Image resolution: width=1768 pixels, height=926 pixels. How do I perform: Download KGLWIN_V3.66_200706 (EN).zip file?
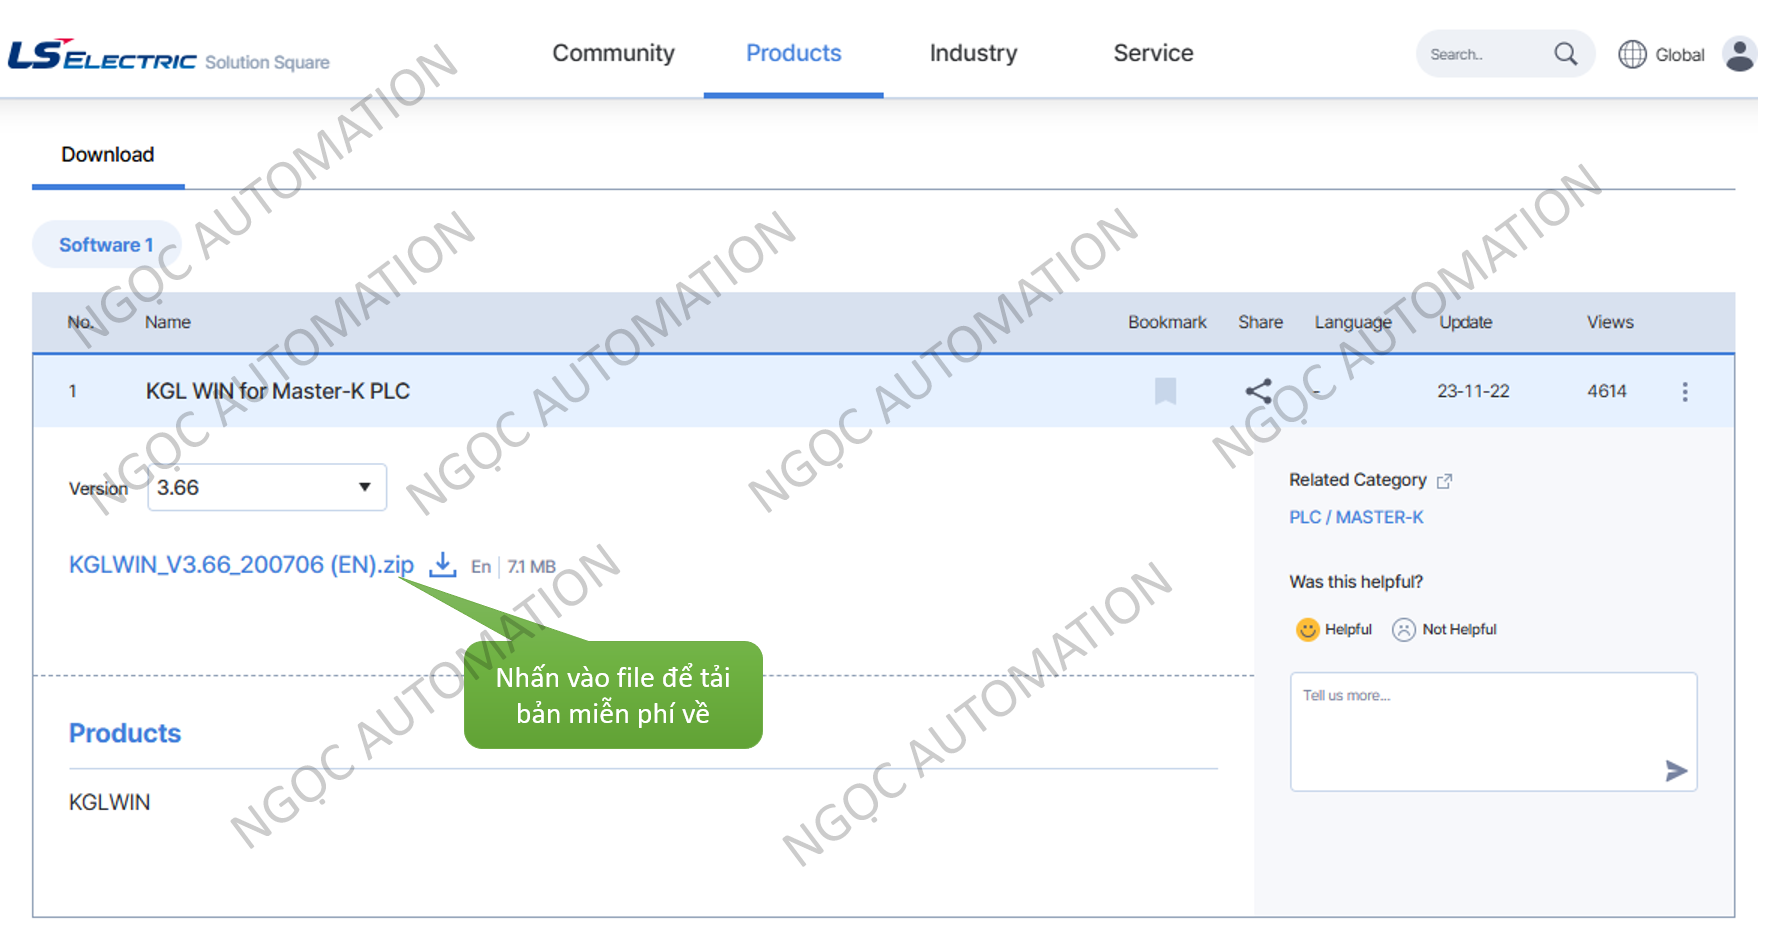coord(241,565)
